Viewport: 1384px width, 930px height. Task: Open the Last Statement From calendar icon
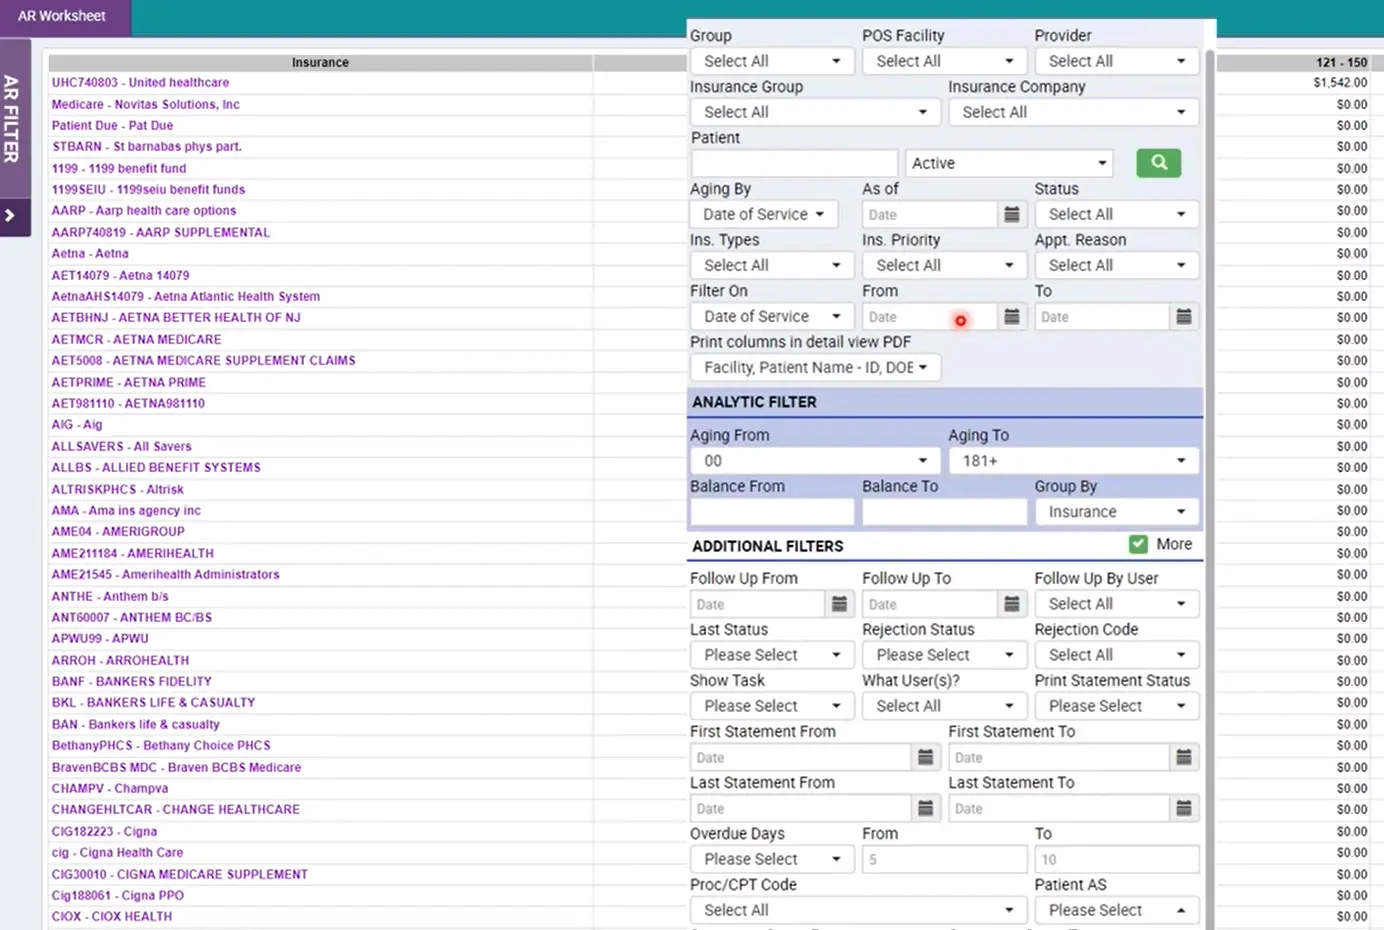(x=926, y=808)
